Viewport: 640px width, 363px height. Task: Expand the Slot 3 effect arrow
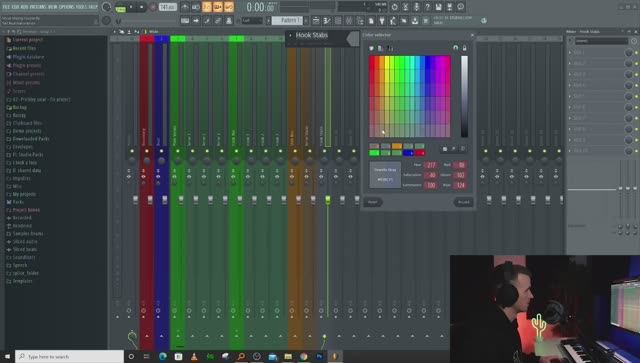click(x=570, y=74)
